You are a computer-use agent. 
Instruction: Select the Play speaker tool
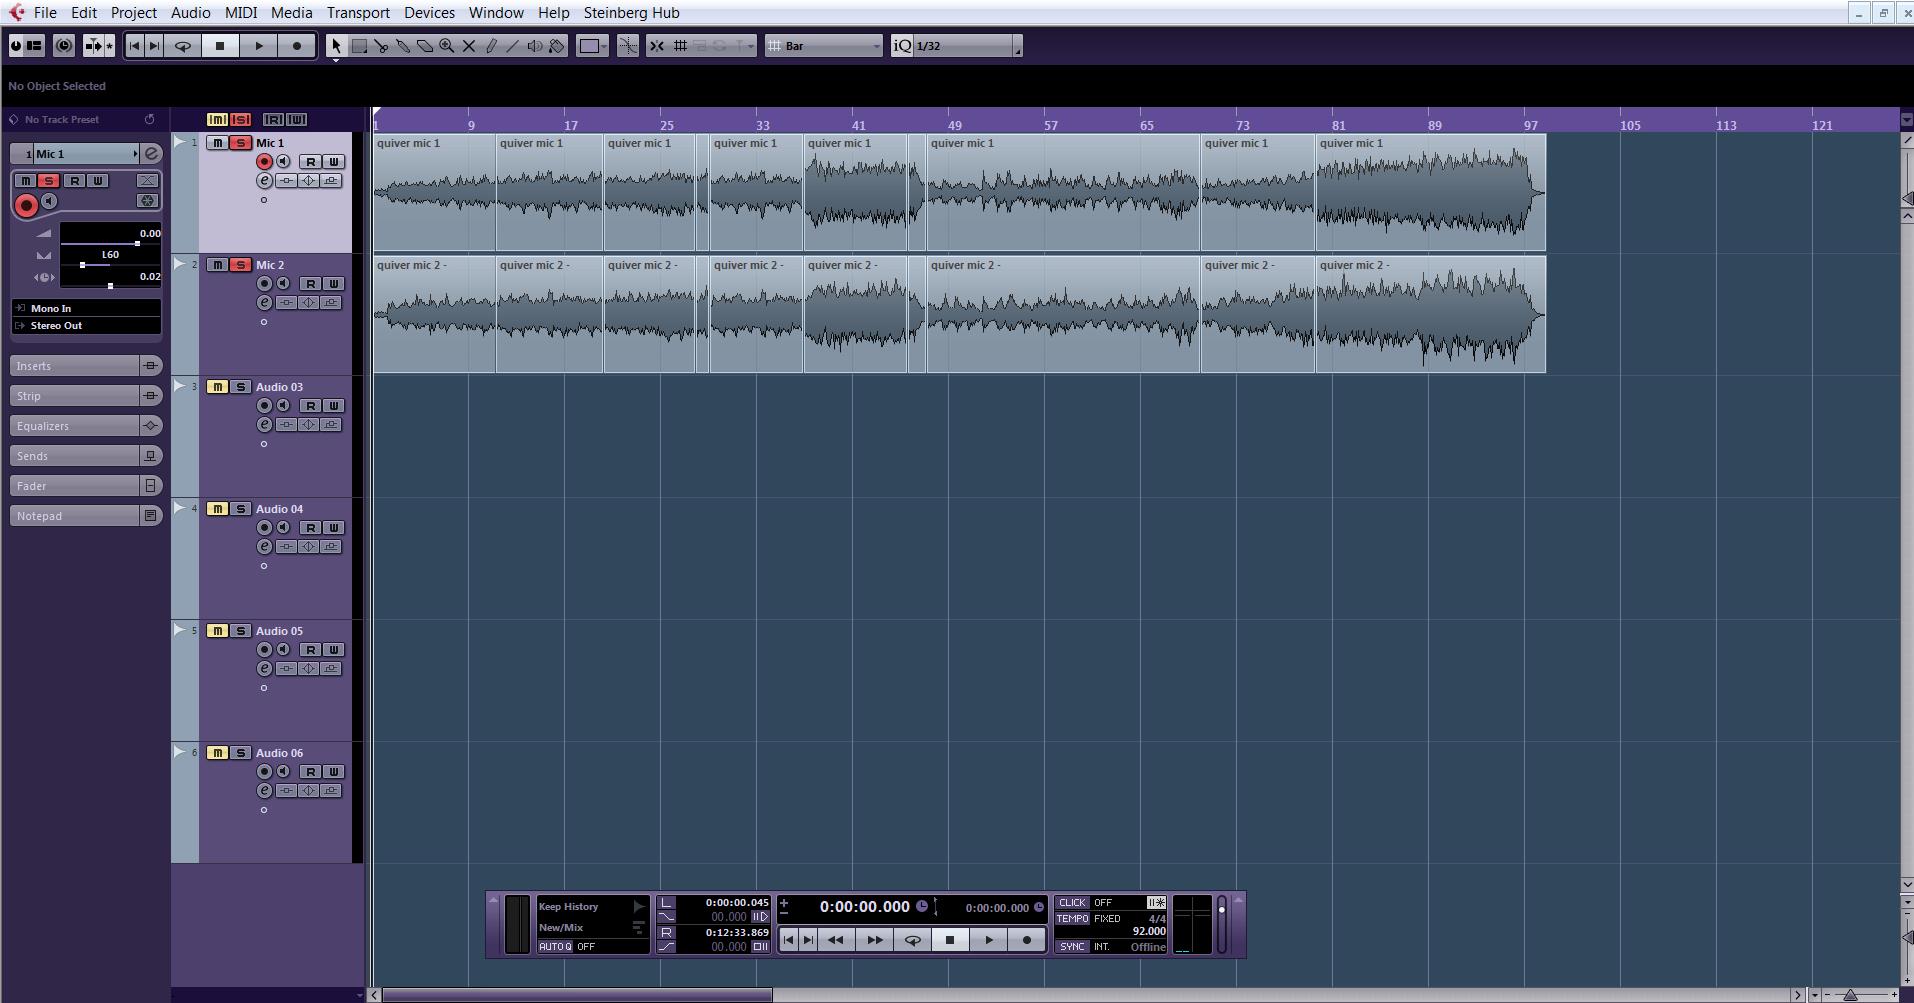coord(535,46)
